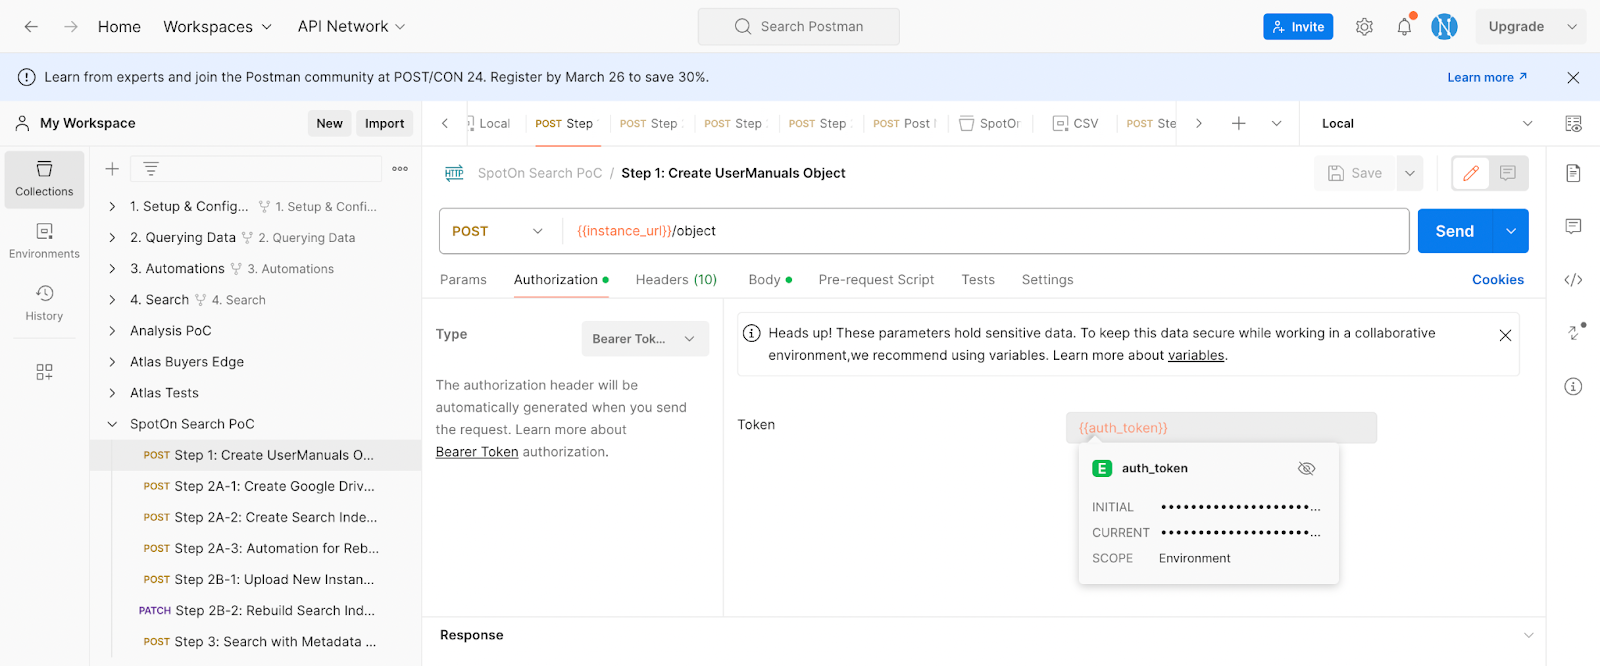Click Import button

pos(384,123)
